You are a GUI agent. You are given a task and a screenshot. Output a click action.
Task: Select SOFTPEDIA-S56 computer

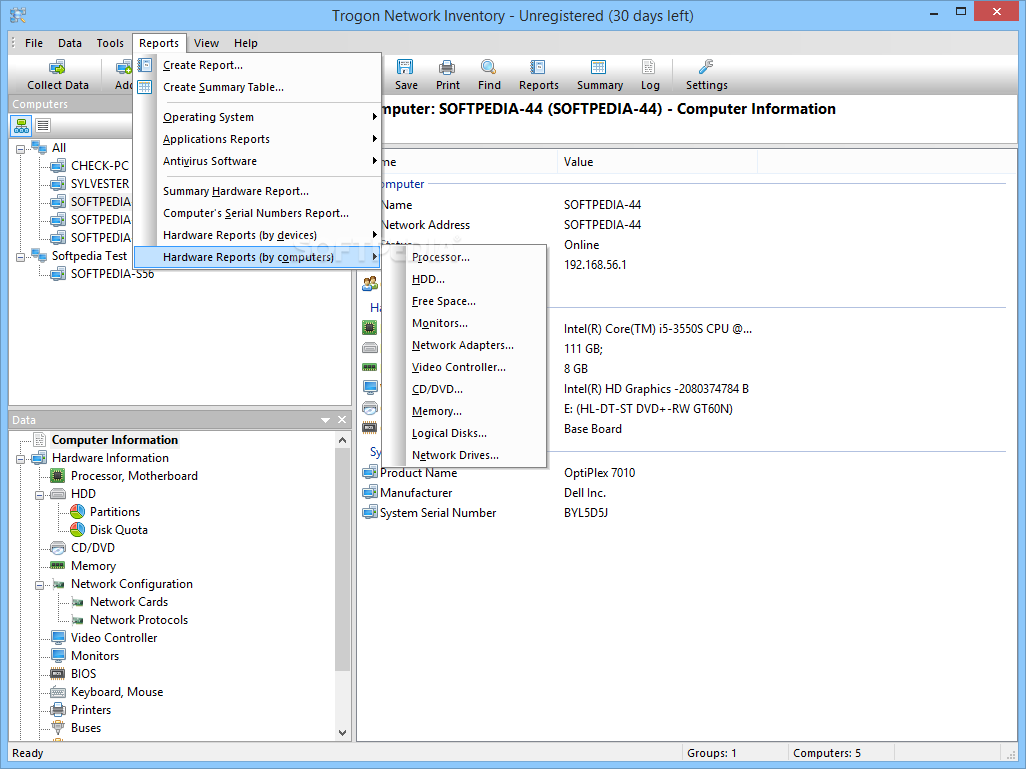113,274
